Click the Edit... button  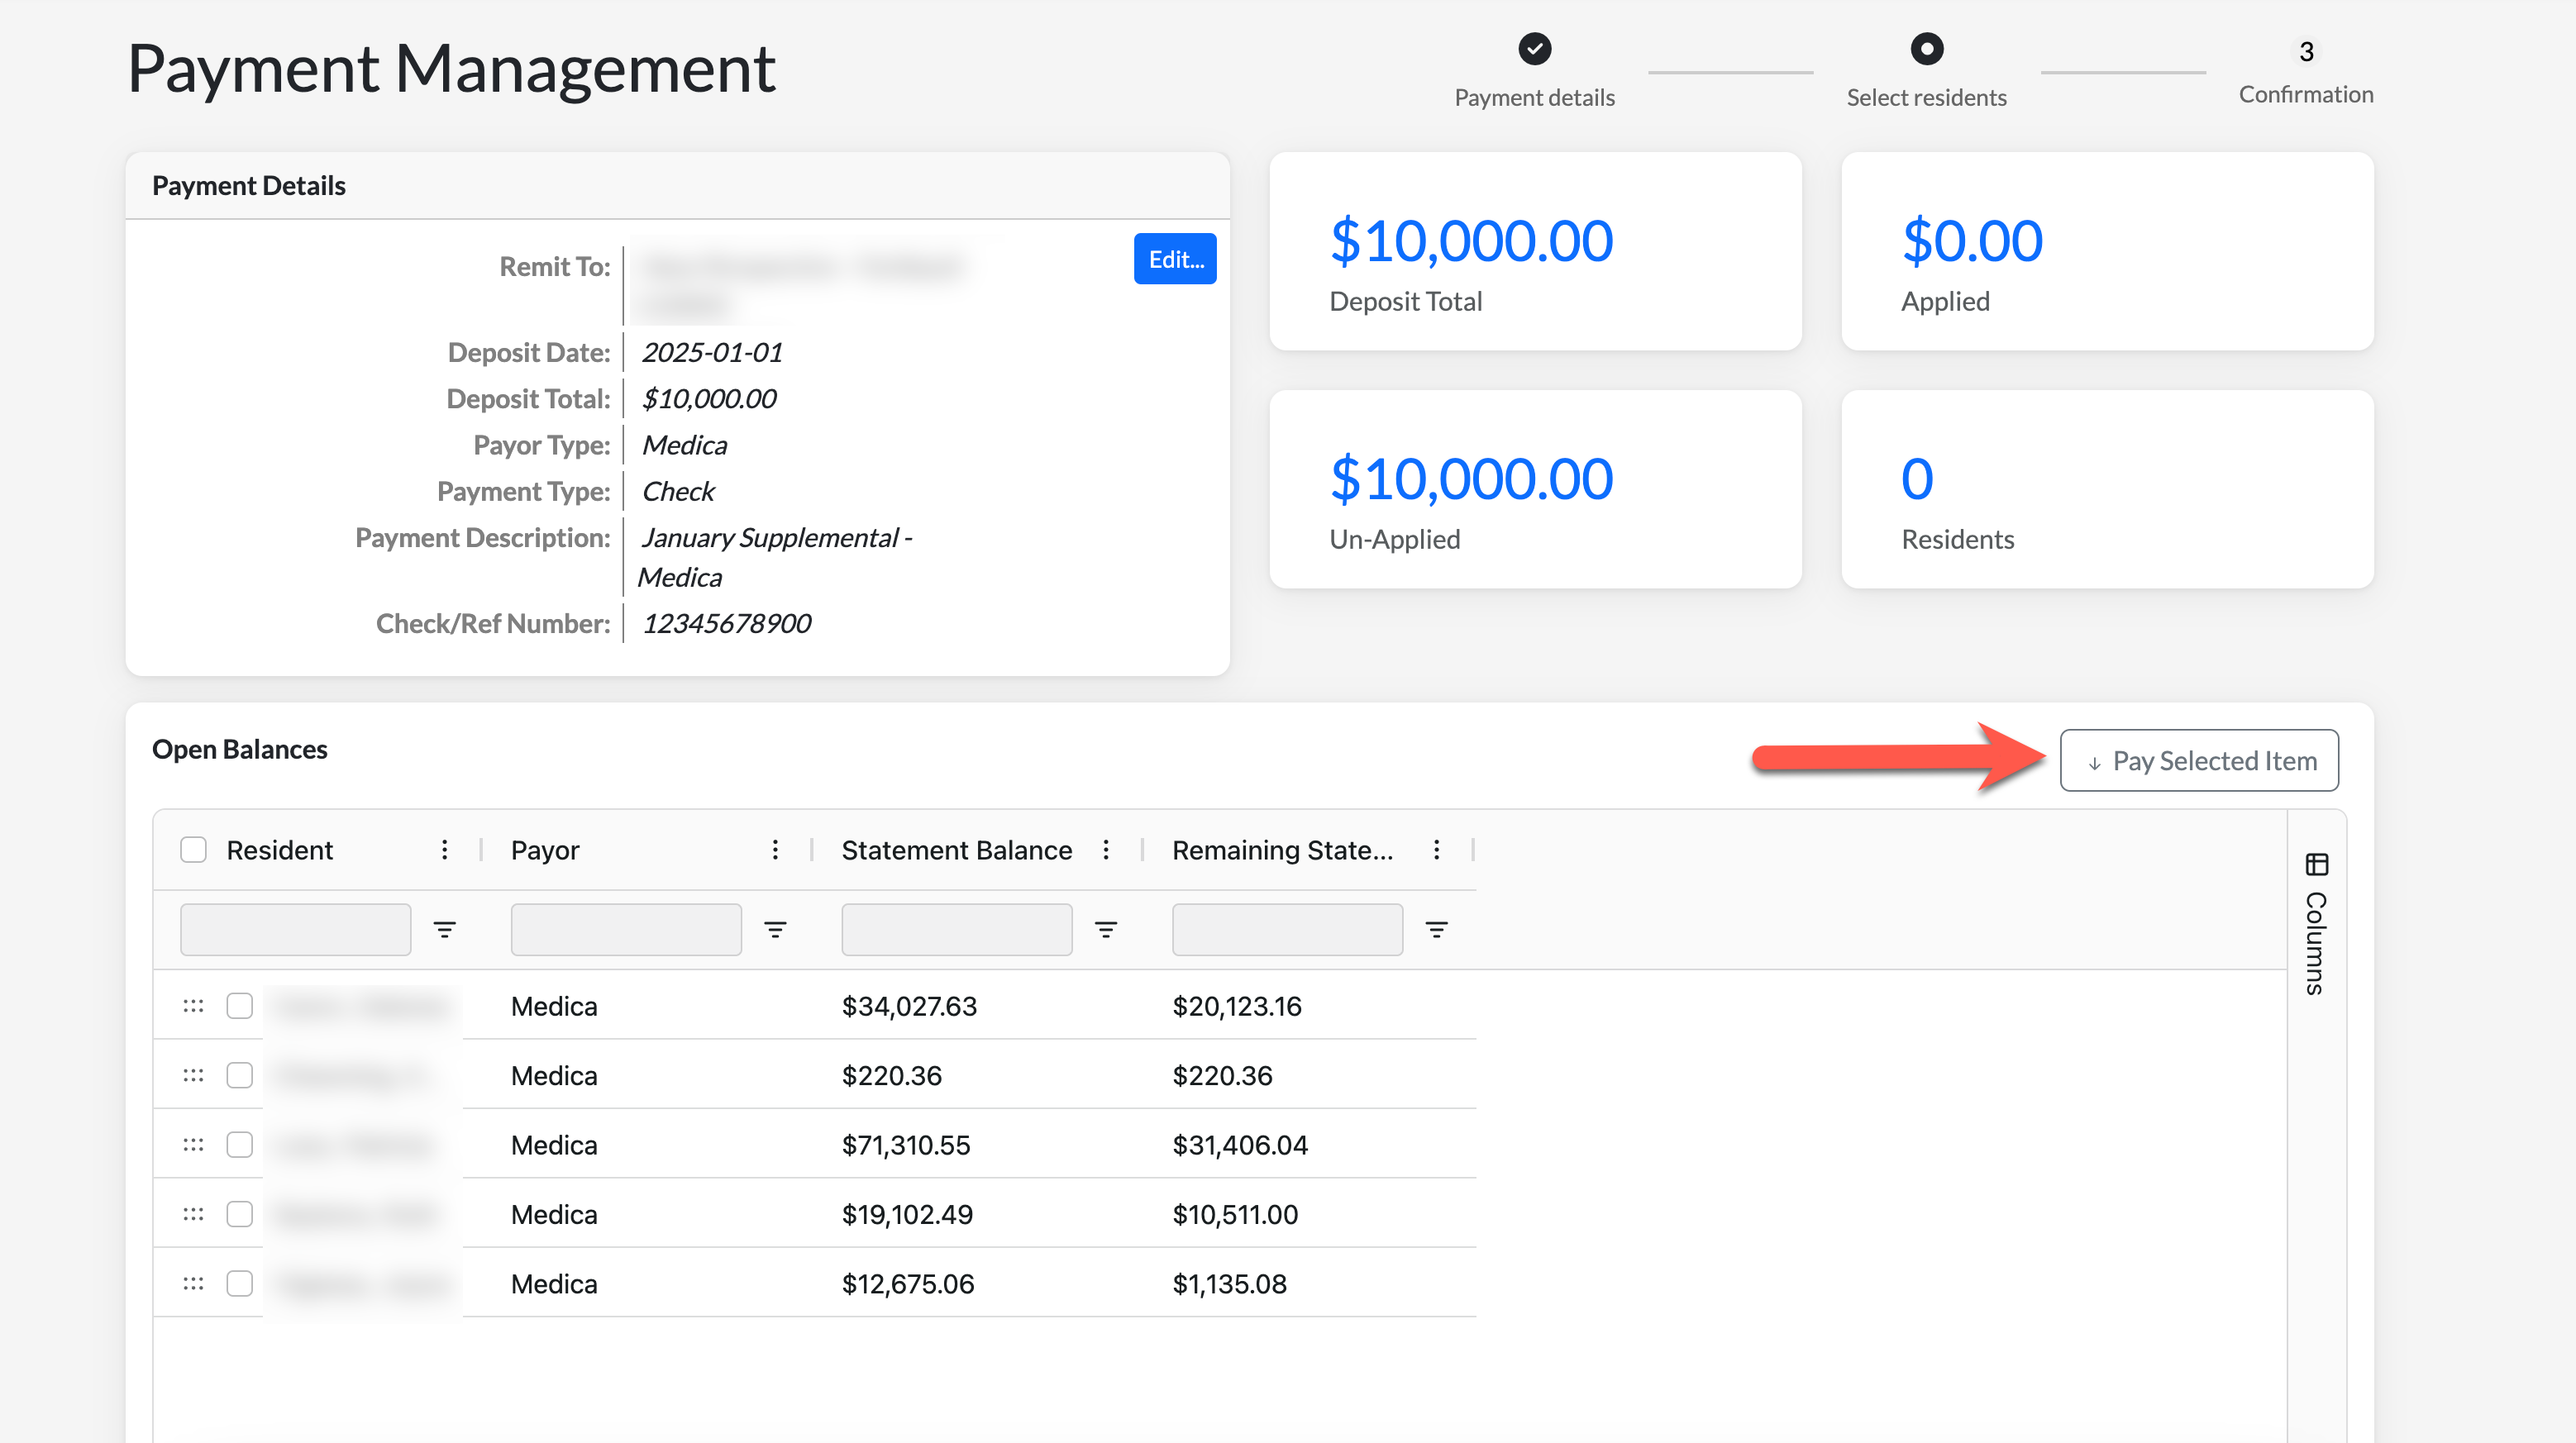coord(1174,259)
